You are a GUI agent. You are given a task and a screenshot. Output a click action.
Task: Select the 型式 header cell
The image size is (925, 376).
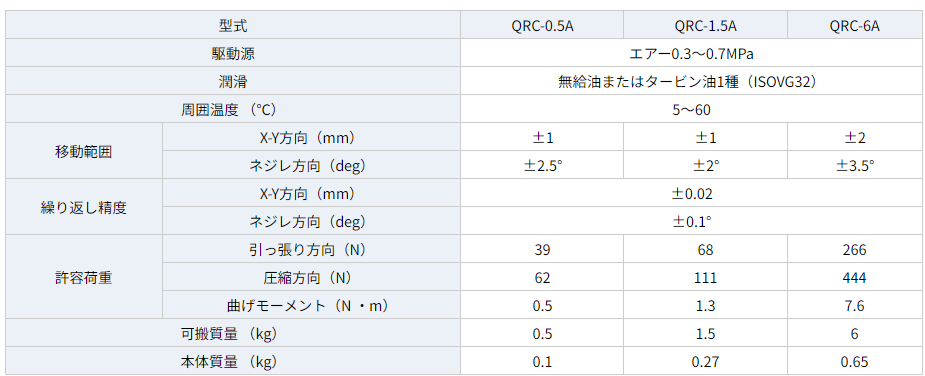[x=233, y=26]
